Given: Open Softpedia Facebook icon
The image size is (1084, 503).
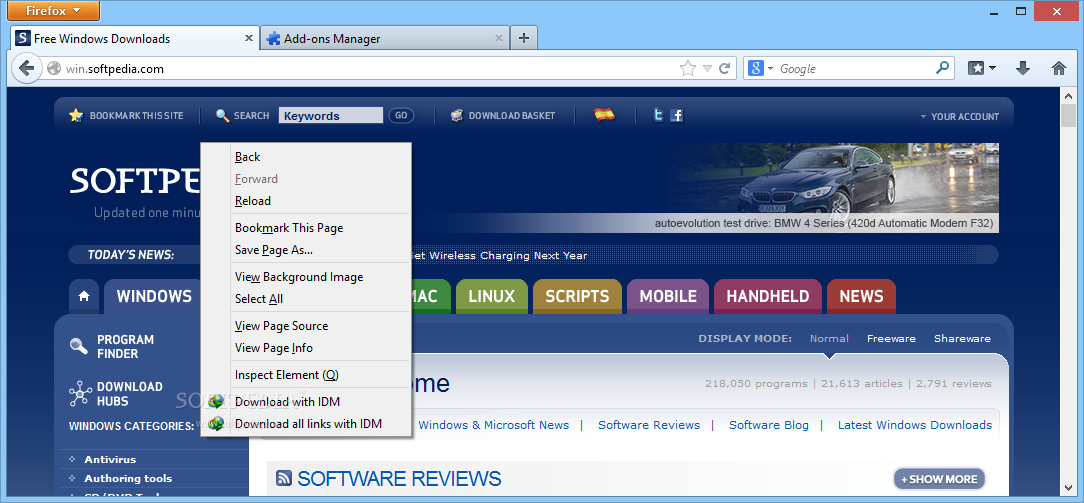Looking at the screenshot, I should coord(677,115).
